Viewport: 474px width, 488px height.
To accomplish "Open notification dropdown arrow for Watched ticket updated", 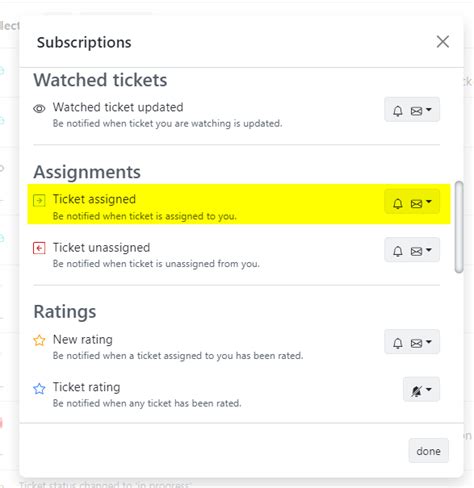I will coord(429,109).
